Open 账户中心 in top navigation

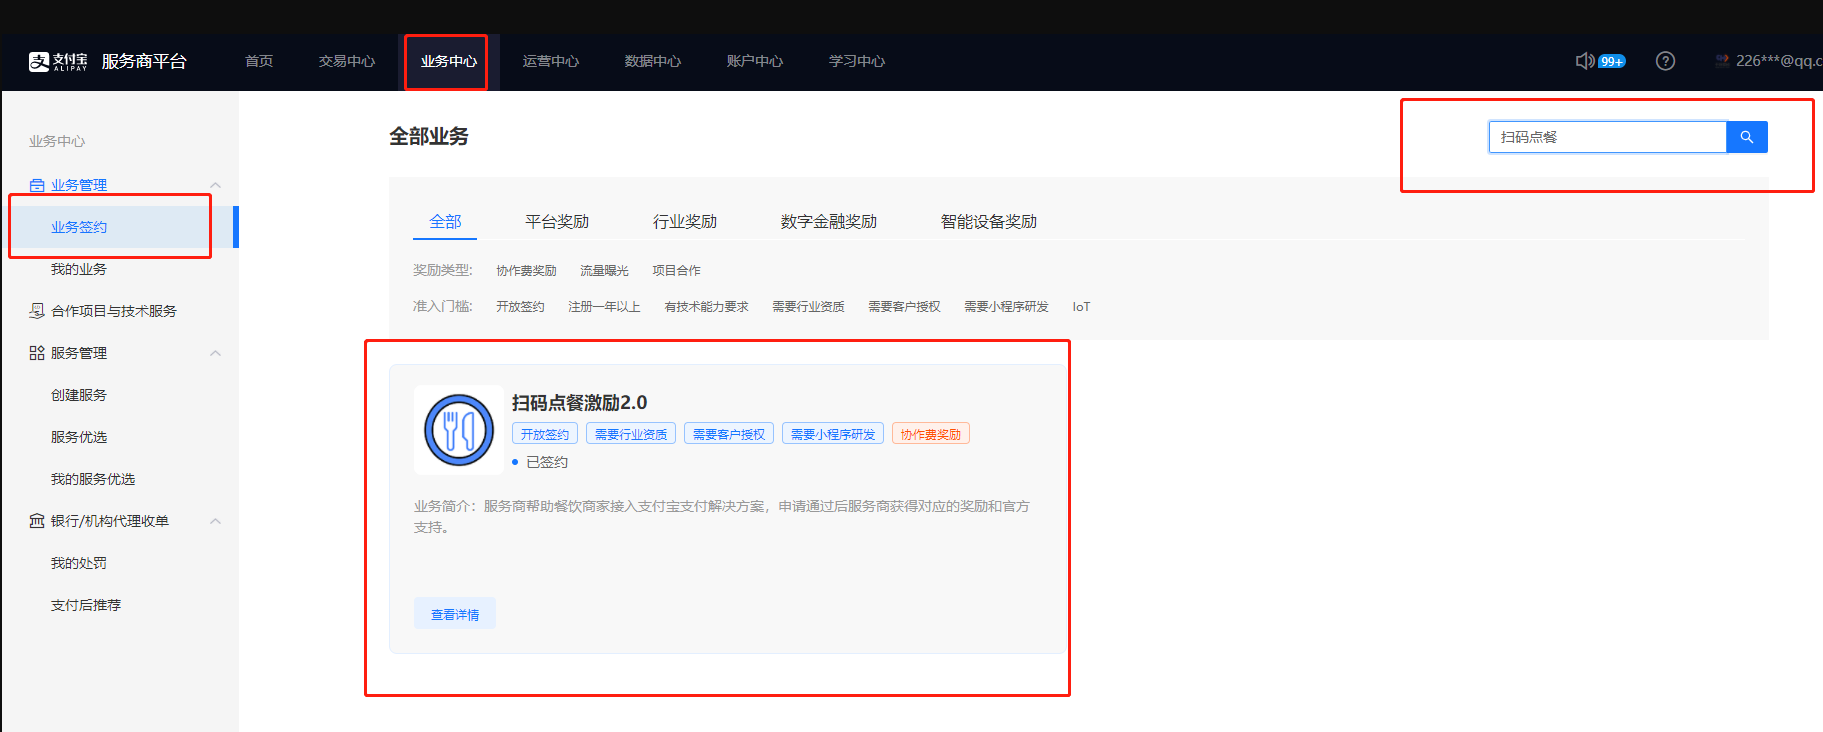tap(755, 61)
